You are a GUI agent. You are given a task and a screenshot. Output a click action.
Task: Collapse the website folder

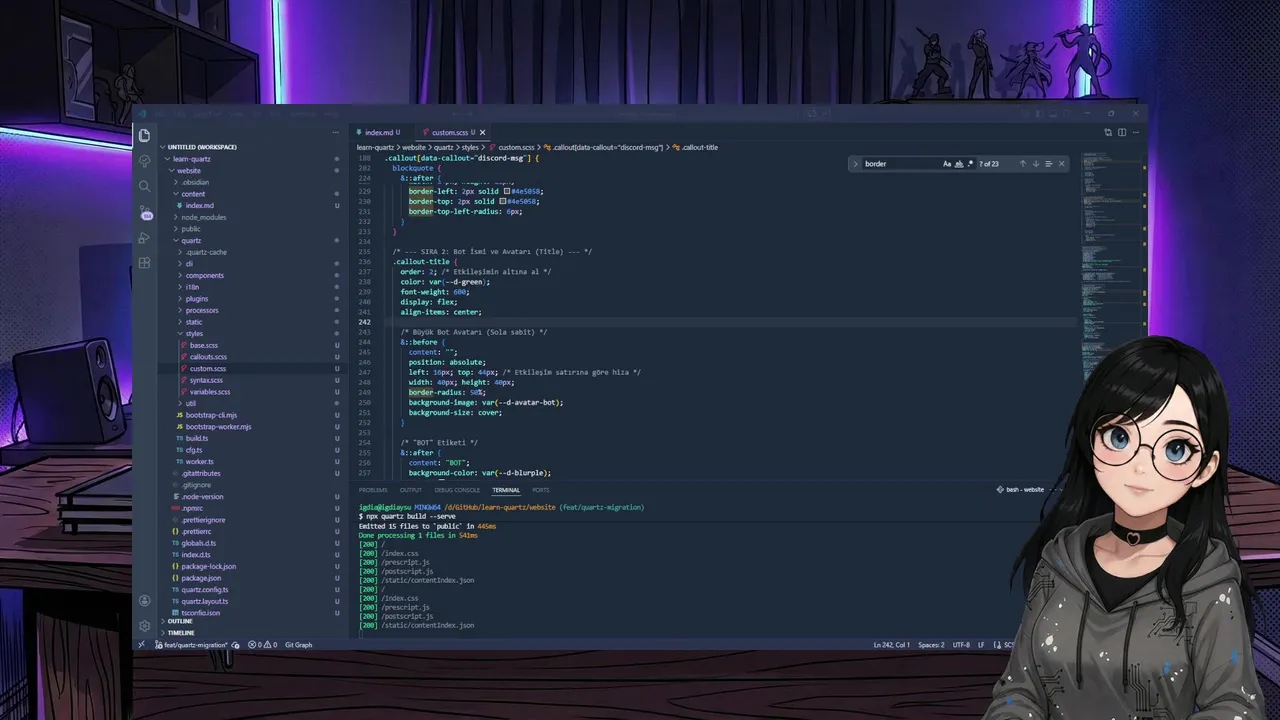tap(189, 171)
